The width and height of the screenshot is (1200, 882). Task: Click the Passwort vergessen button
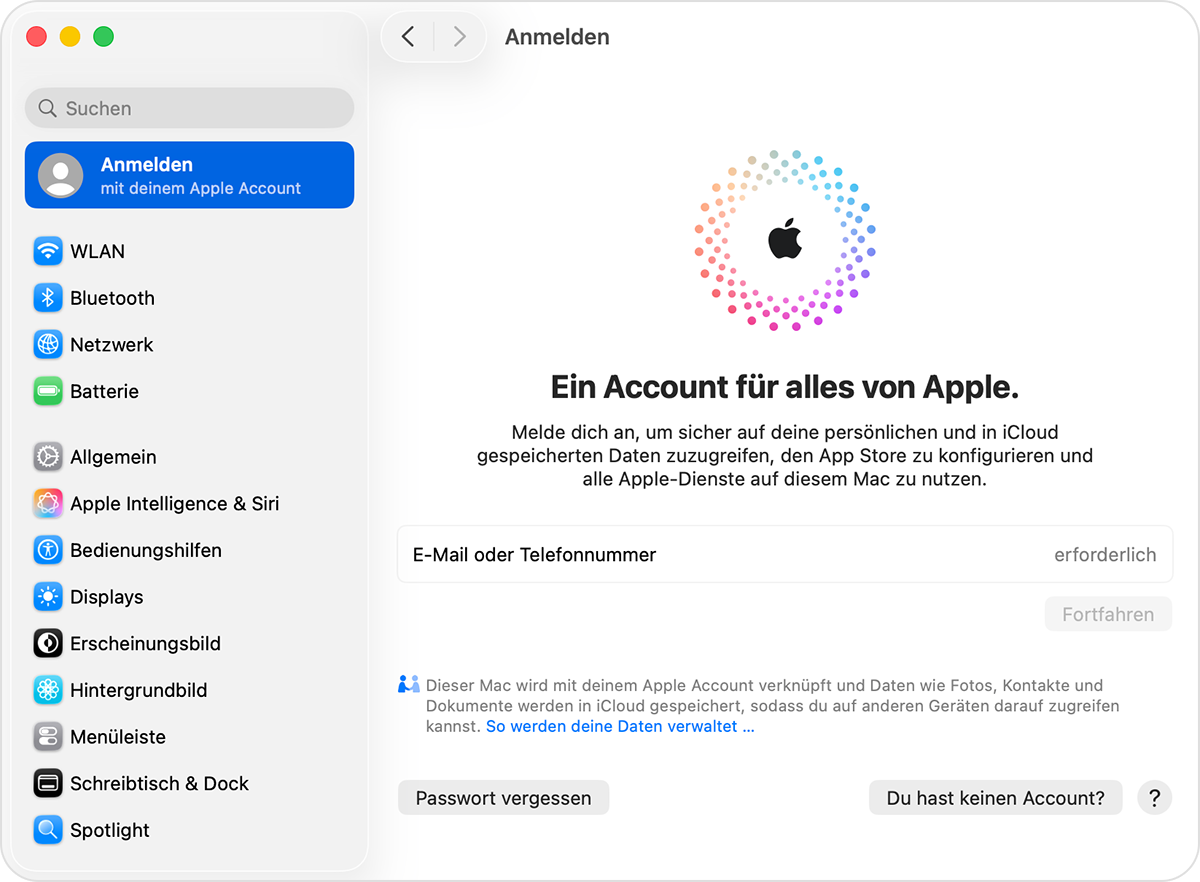coord(504,798)
